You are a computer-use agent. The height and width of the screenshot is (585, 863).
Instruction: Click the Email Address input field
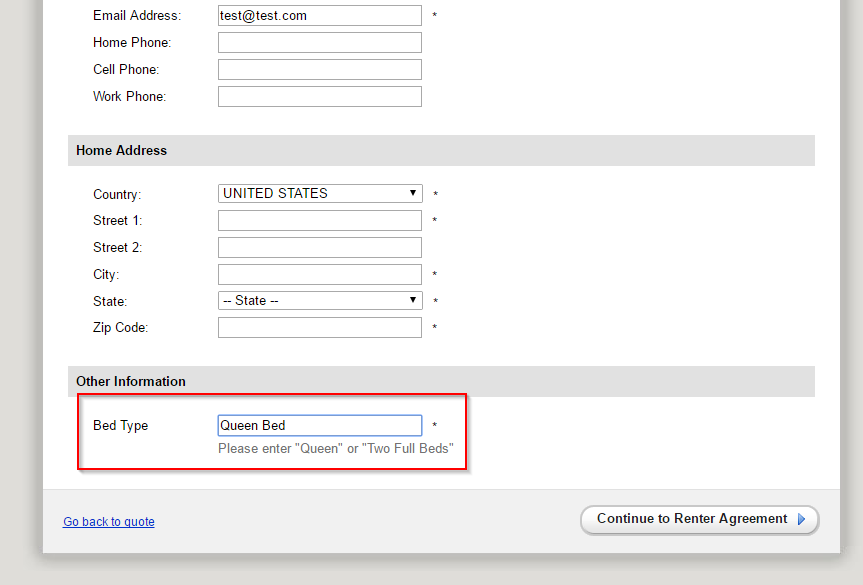(x=319, y=16)
